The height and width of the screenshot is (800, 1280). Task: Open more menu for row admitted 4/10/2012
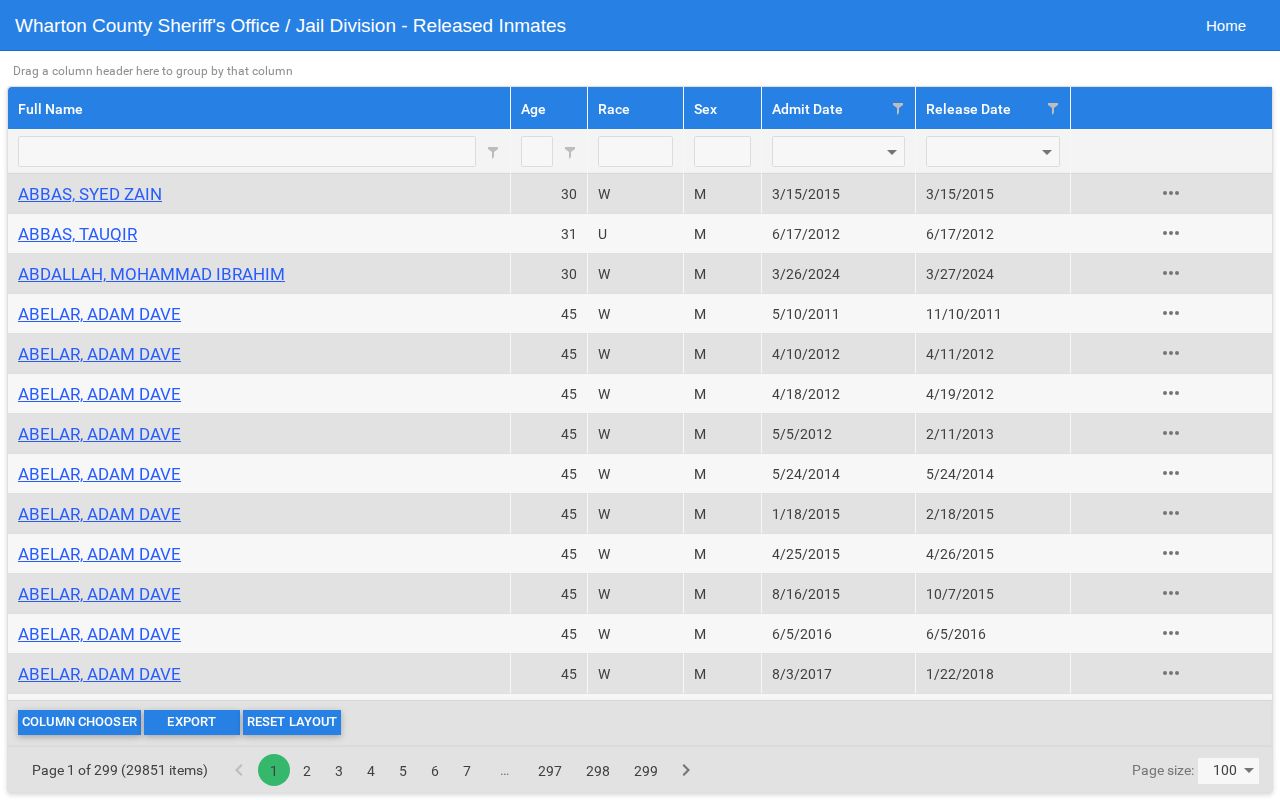coord(1171,353)
